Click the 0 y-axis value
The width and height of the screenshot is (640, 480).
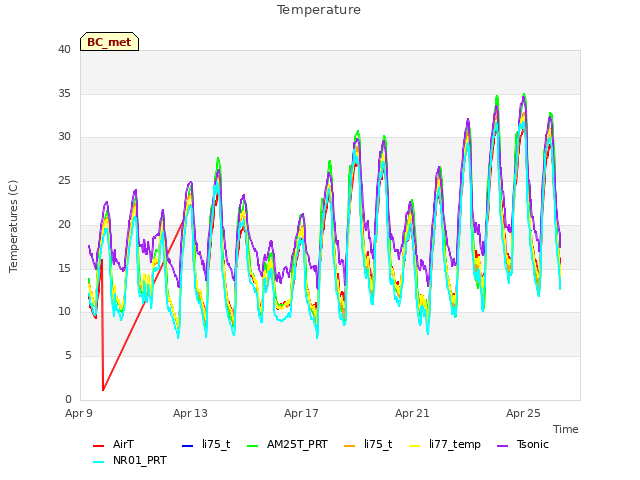pyautogui.click(x=68, y=399)
